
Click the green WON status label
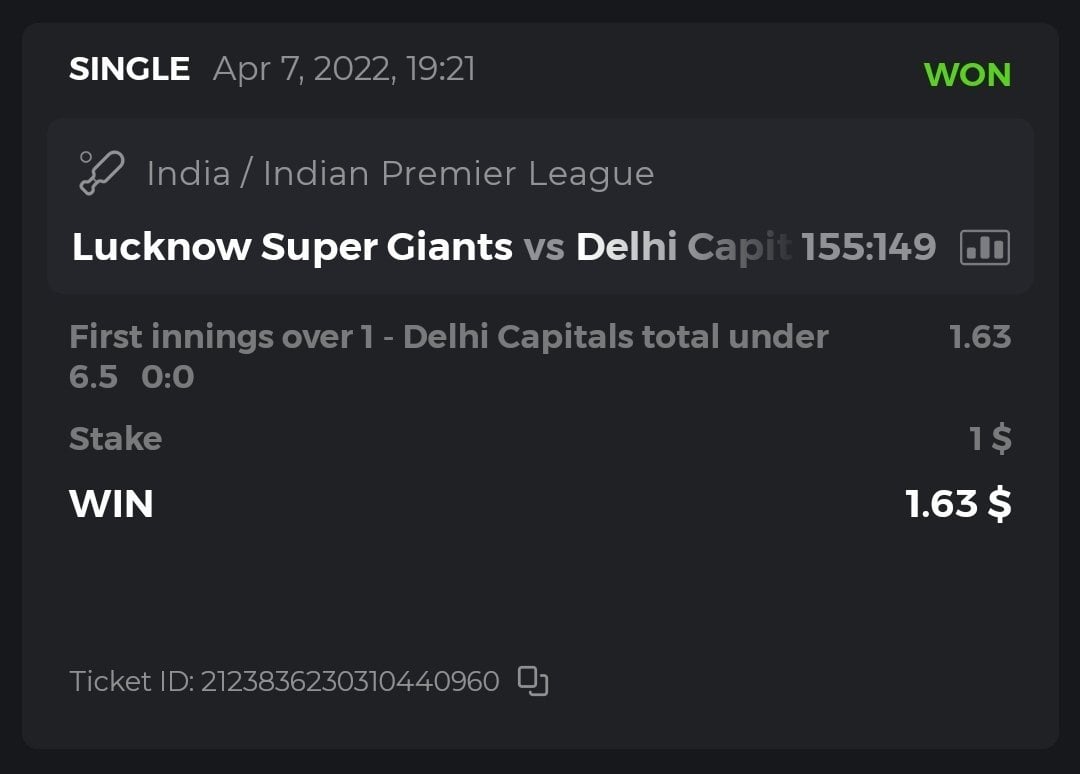(x=967, y=75)
